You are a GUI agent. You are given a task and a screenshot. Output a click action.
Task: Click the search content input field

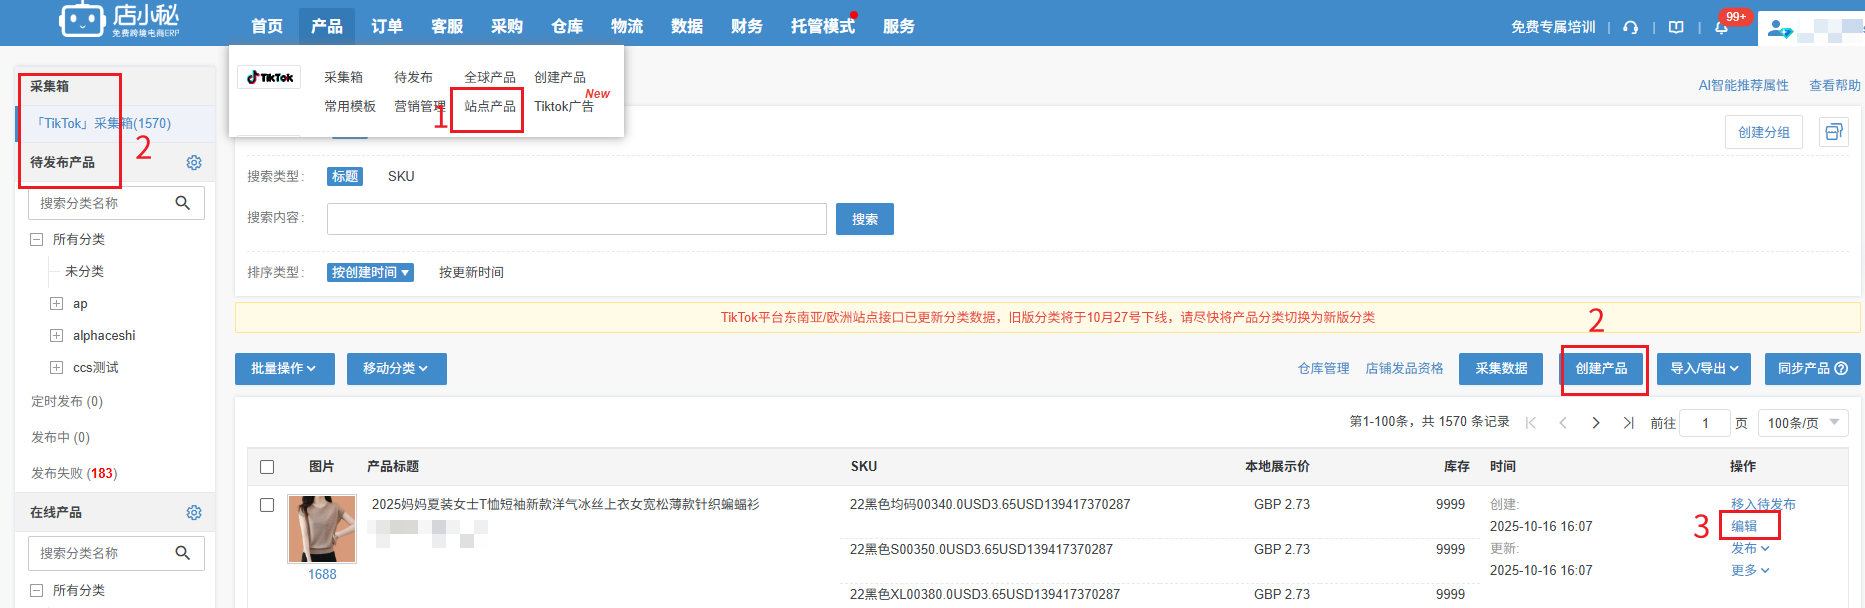576,219
